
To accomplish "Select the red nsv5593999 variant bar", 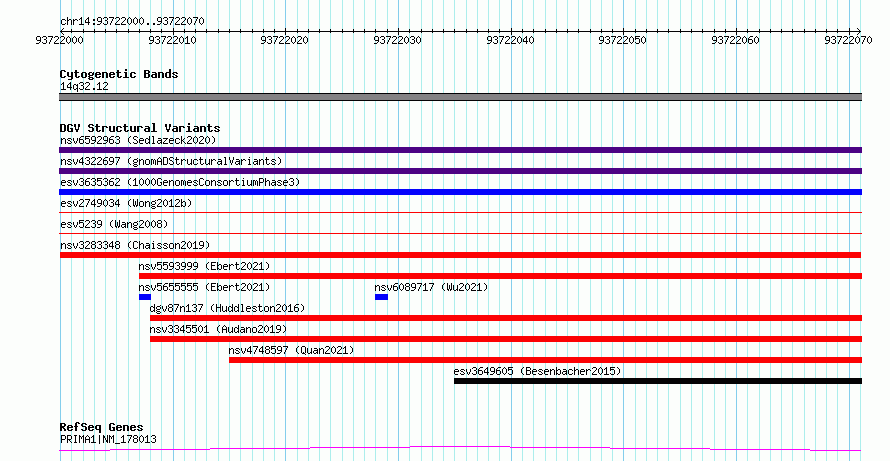I will (x=500, y=276).
